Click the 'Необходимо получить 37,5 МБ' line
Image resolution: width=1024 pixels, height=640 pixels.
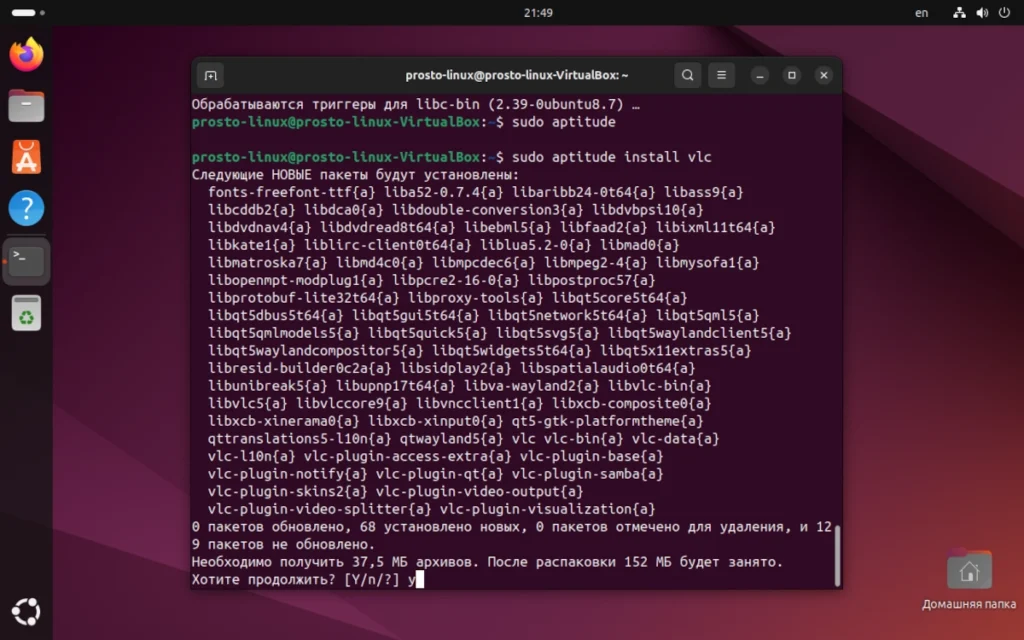point(487,562)
